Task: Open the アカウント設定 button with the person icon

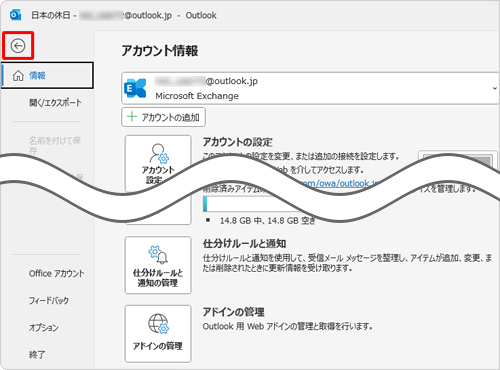Action: click(158, 163)
